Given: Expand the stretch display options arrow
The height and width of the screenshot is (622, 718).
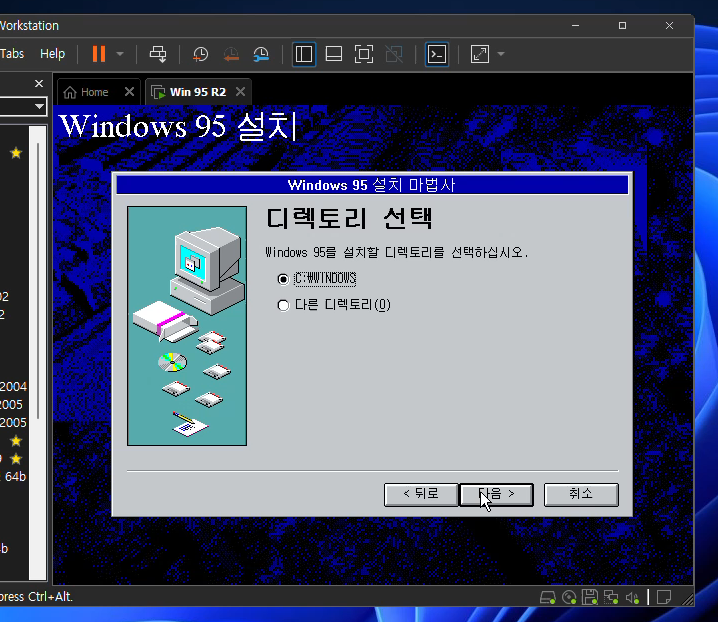Looking at the screenshot, I should coord(501,54).
